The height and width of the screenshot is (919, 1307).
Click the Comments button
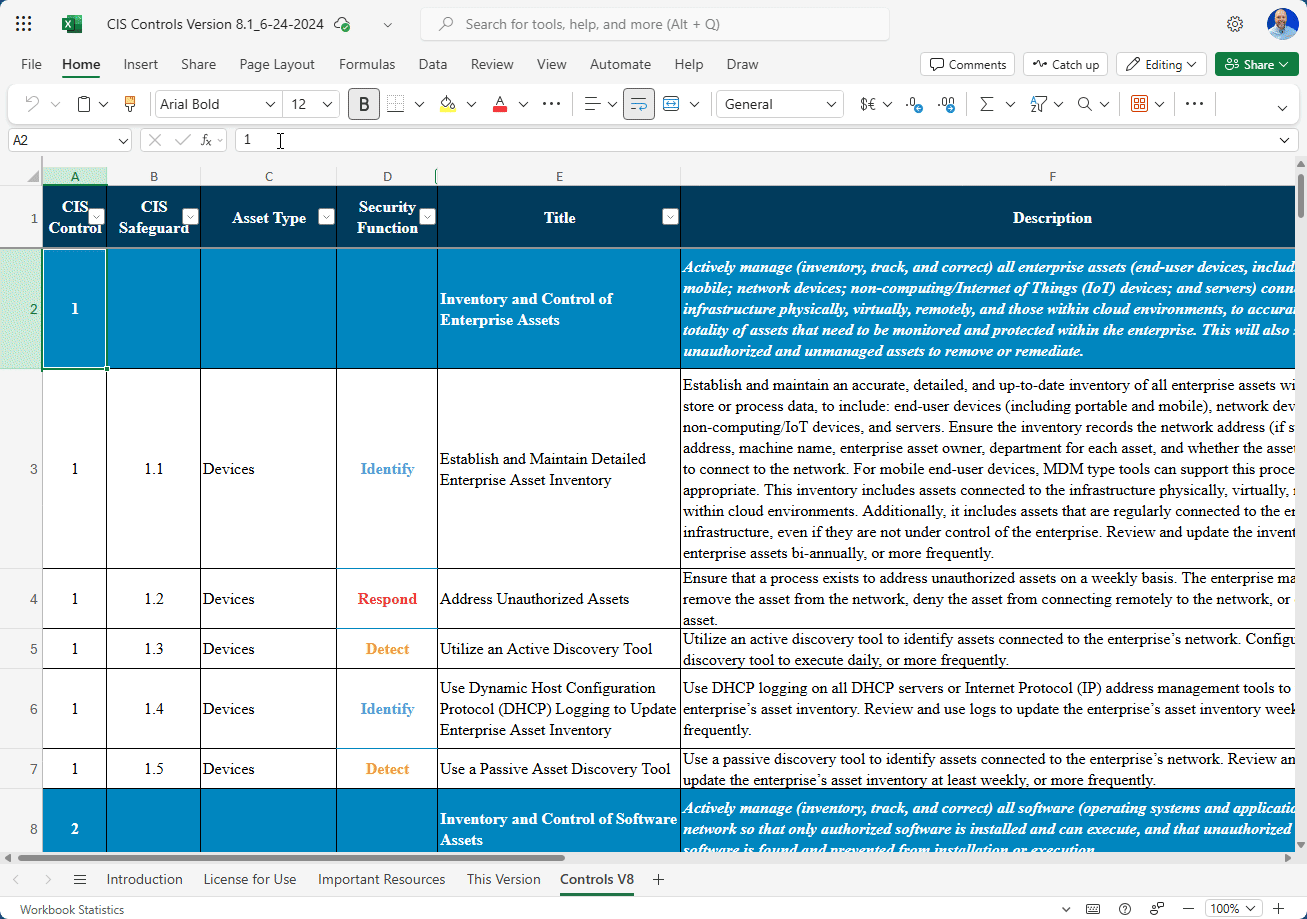pos(967,64)
